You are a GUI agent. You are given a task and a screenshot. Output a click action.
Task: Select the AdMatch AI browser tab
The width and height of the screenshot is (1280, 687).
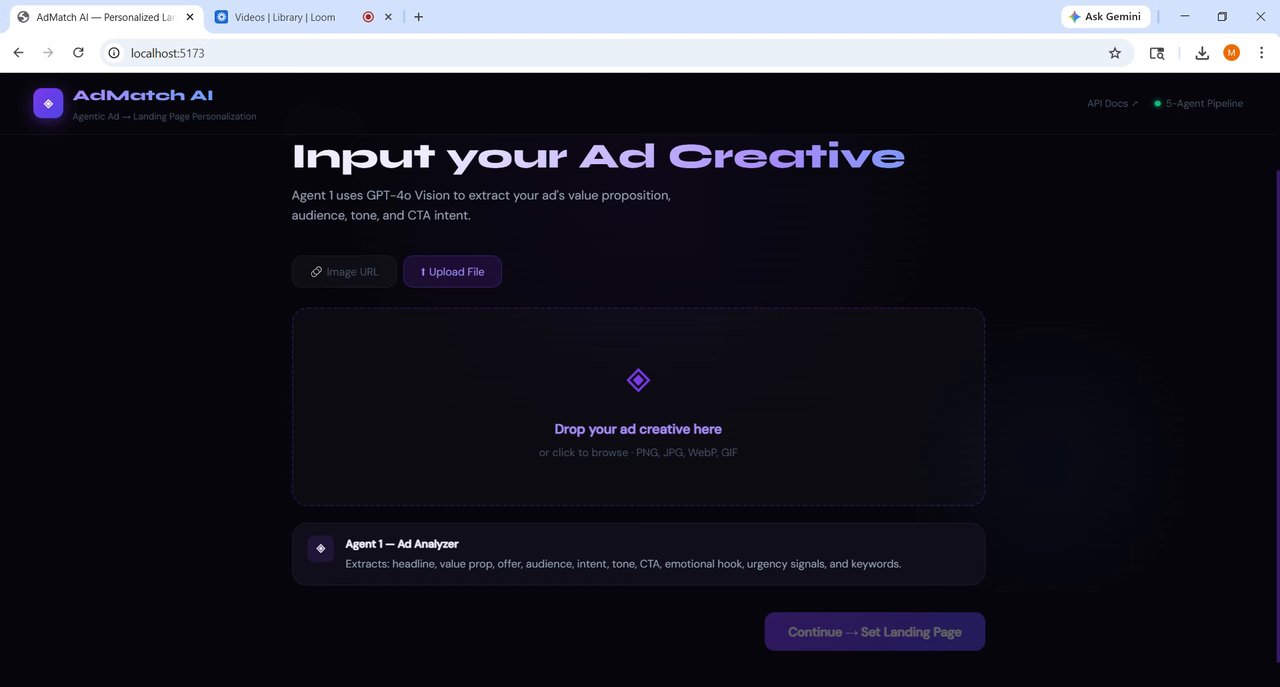(100, 17)
